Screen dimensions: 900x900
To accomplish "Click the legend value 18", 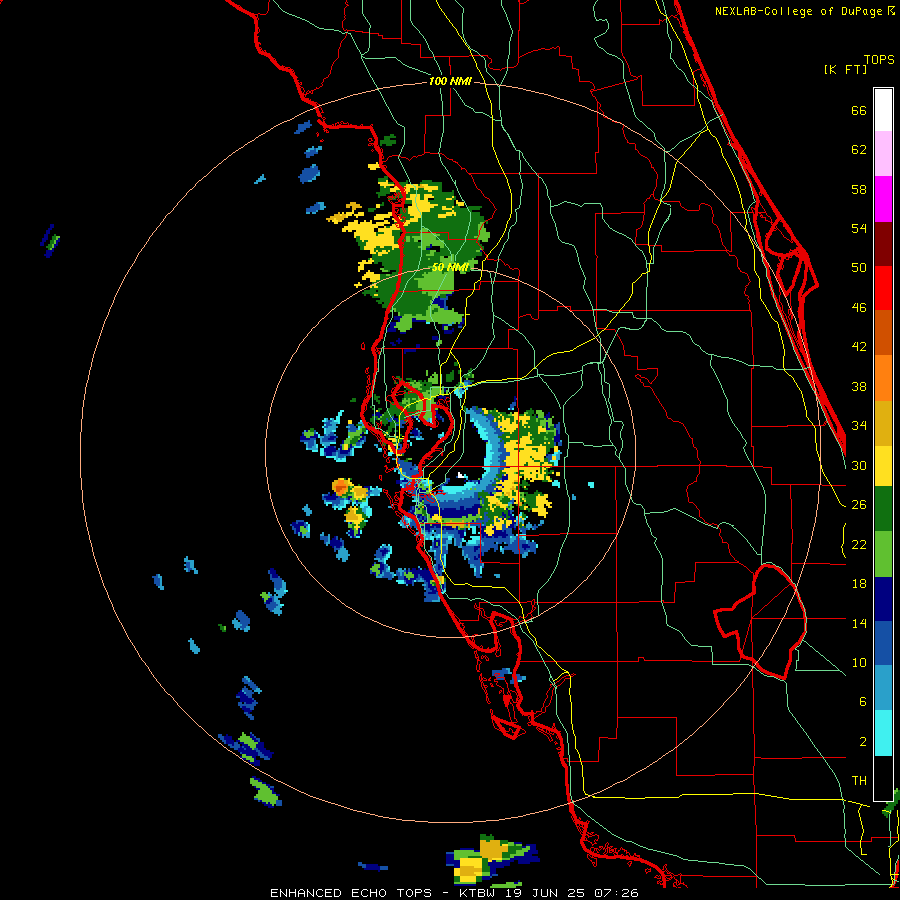I will coord(859,584).
